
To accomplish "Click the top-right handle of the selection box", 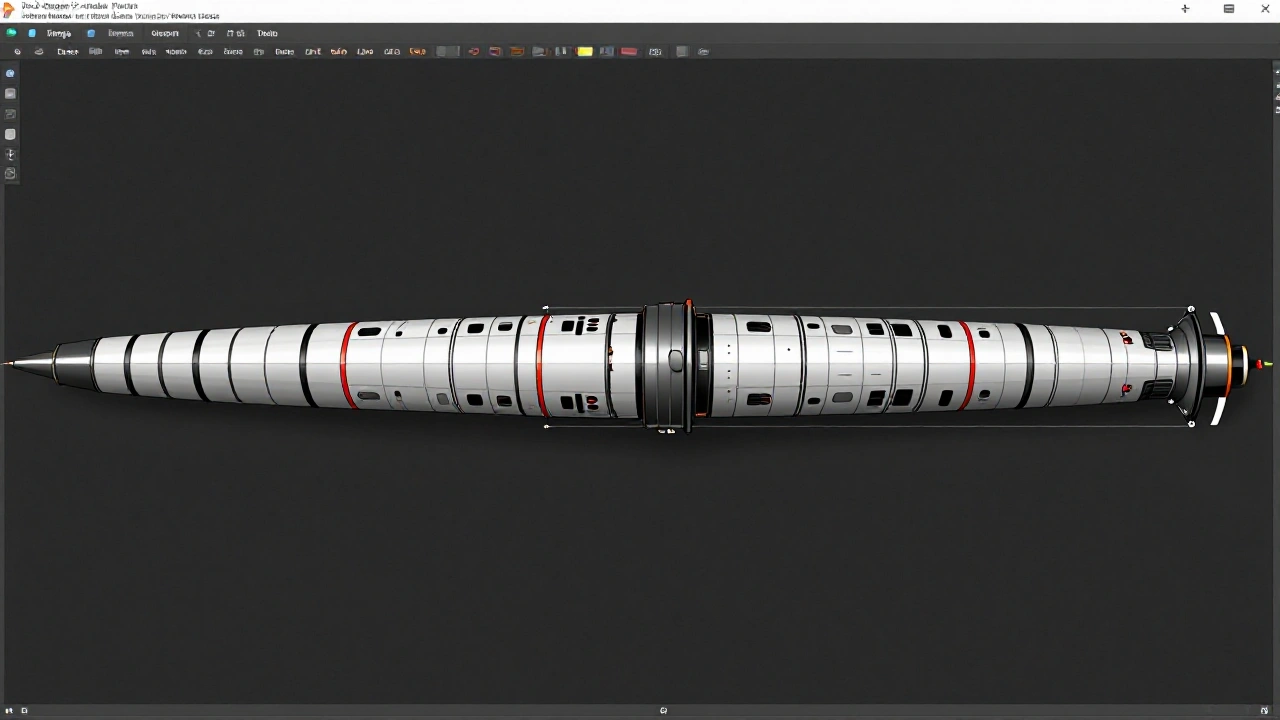I will point(1191,309).
